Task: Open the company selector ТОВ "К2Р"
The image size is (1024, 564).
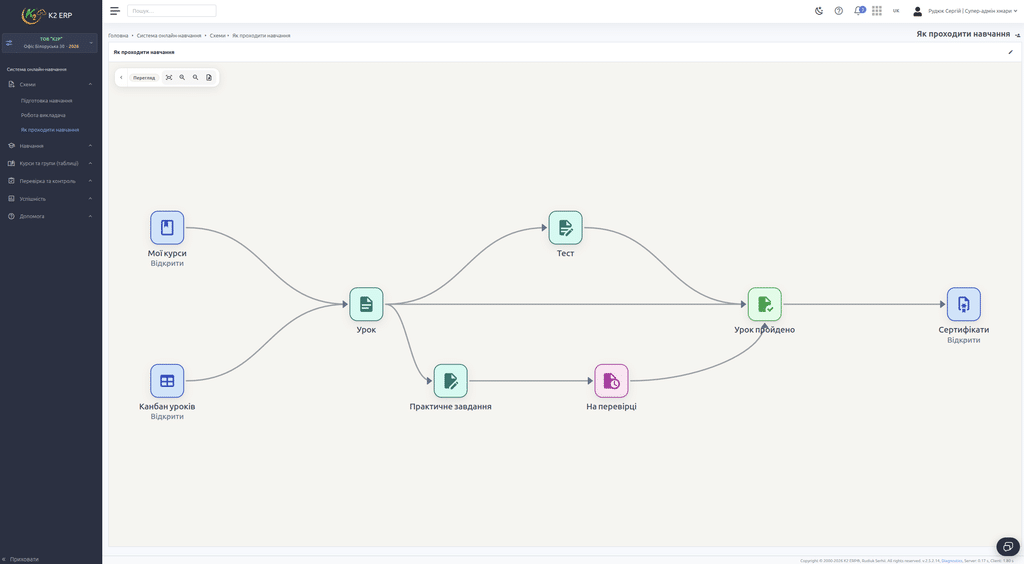Action: point(51,42)
